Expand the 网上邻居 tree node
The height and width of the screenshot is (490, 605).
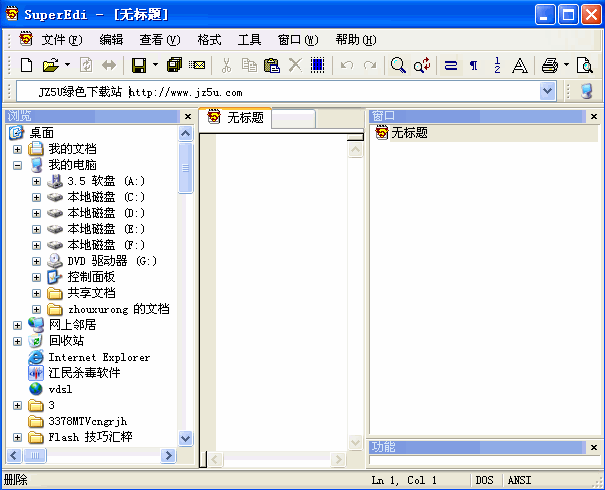[17, 325]
